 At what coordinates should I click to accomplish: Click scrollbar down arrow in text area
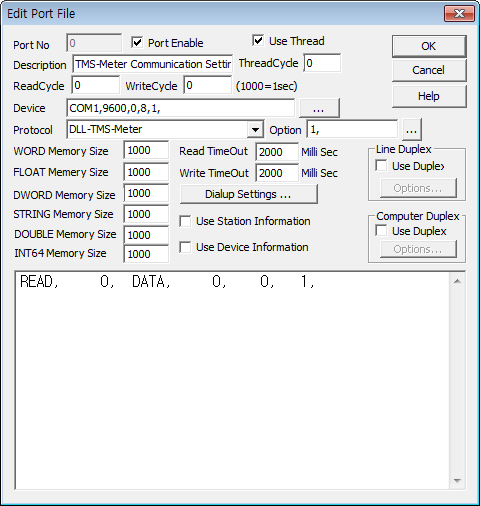pyautogui.click(x=457, y=480)
